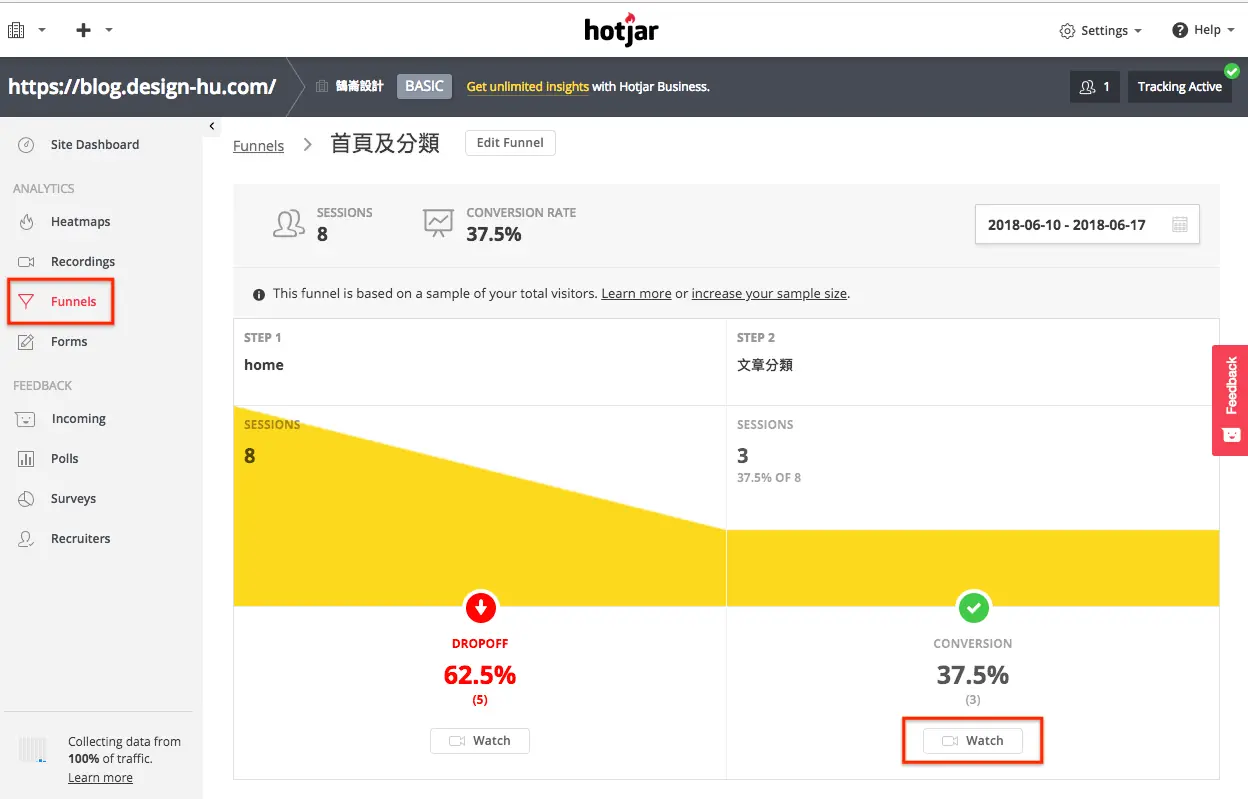Image resolution: width=1248 pixels, height=799 pixels.
Task: Click the step 2 '文章分類' label
Action: click(x=765, y=365)
